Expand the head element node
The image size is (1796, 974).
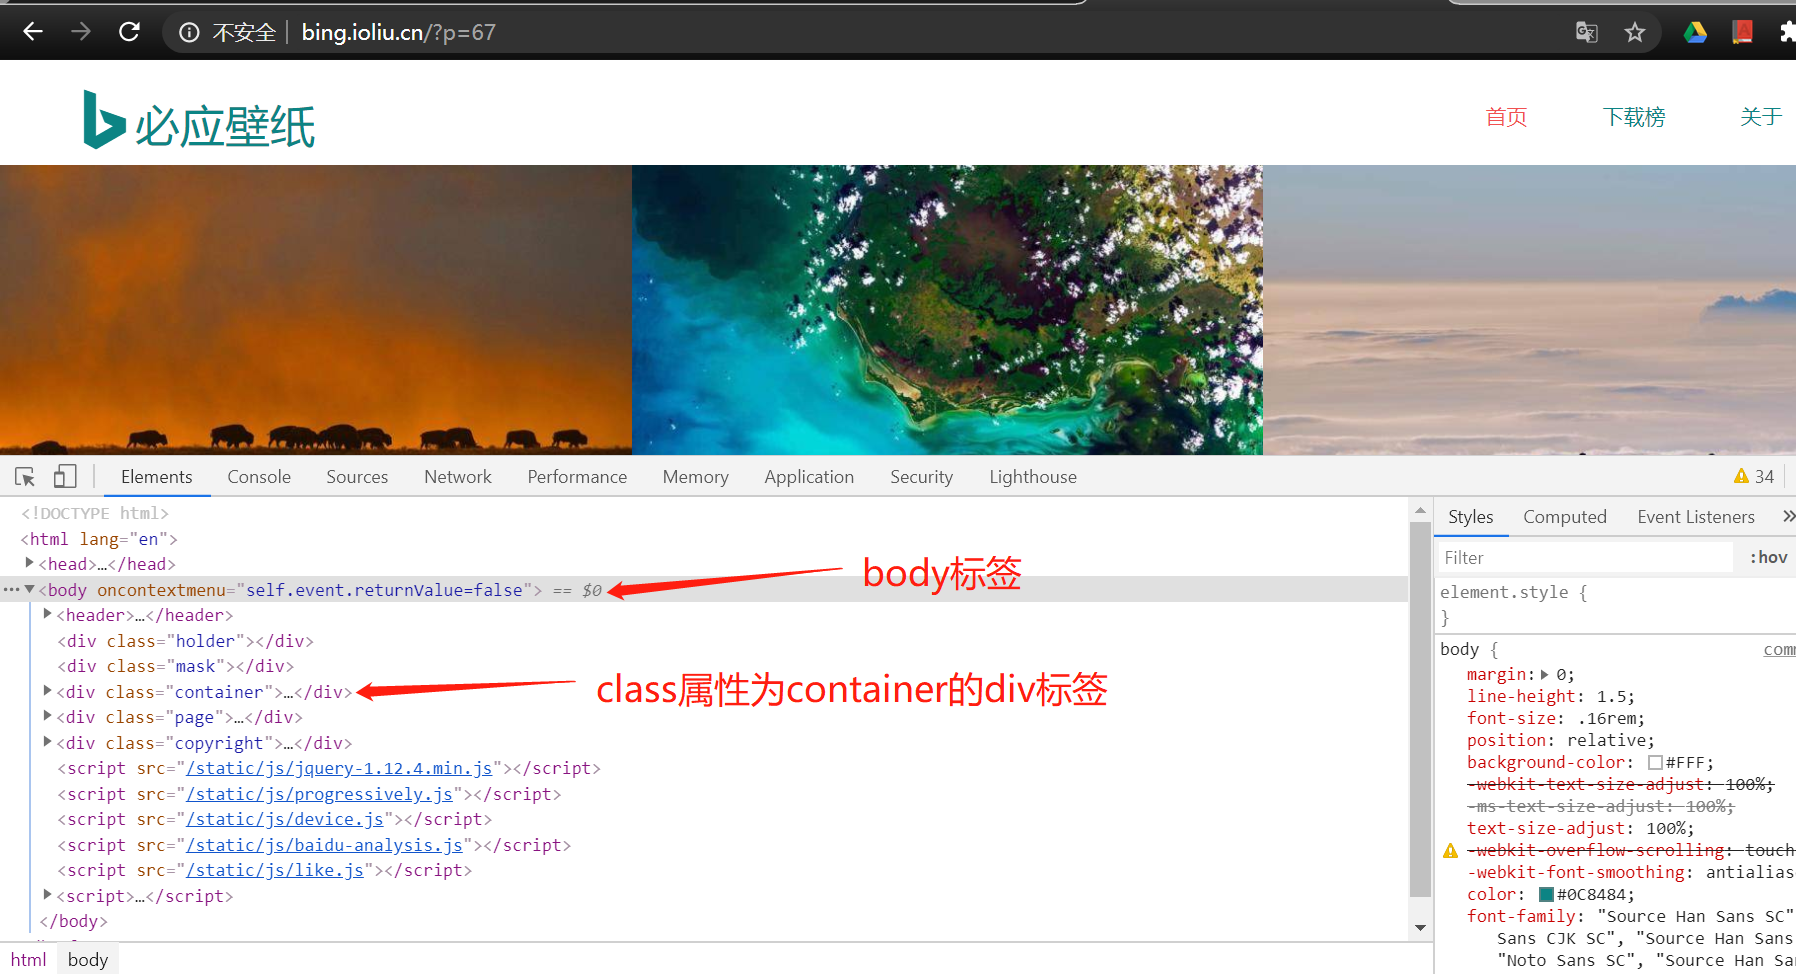(30, 563)
